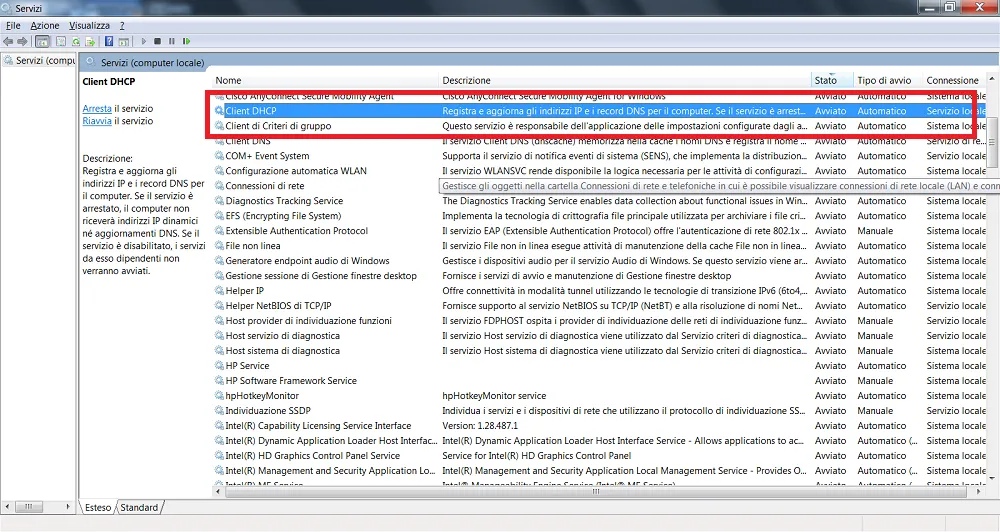Sort by the Stato column header
This screenshot has width=1000, height=532.
832,80
